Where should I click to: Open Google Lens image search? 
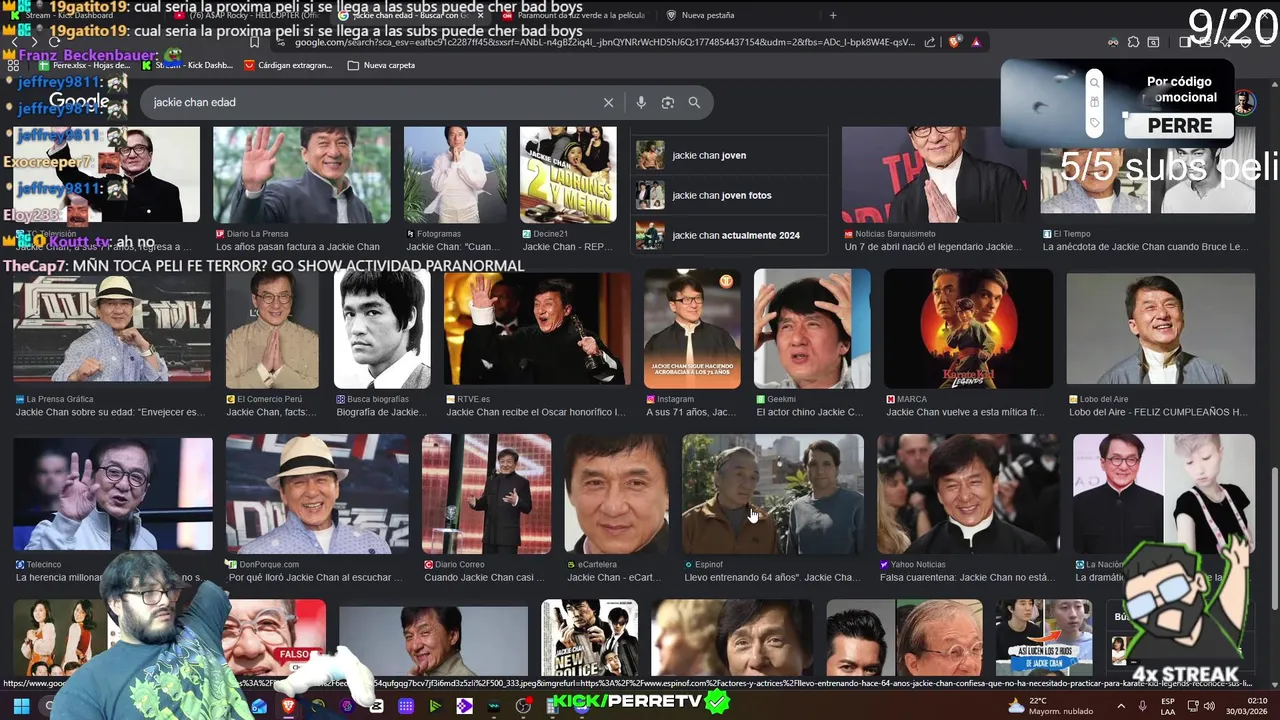[667, 102]
